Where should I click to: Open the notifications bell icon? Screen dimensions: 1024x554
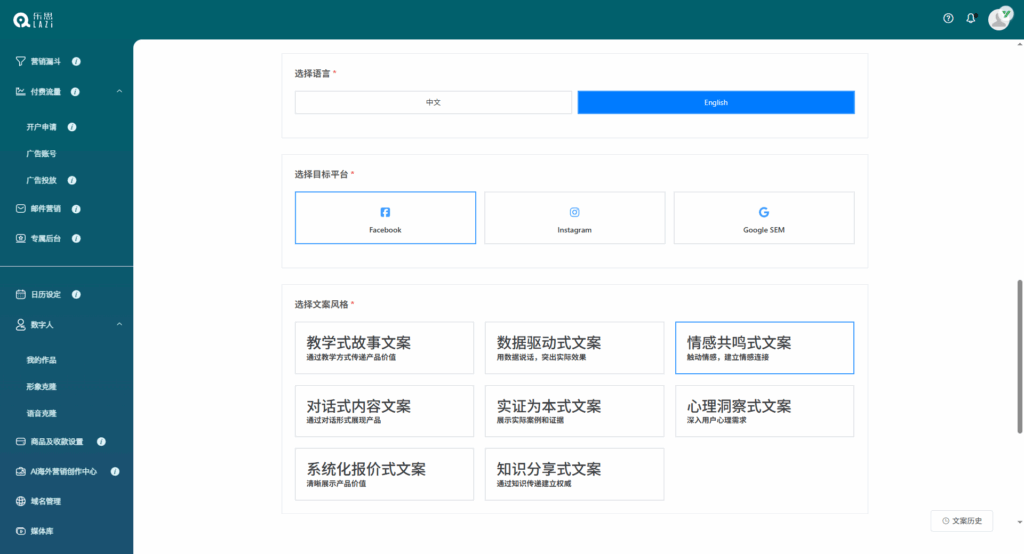[970, 18]
